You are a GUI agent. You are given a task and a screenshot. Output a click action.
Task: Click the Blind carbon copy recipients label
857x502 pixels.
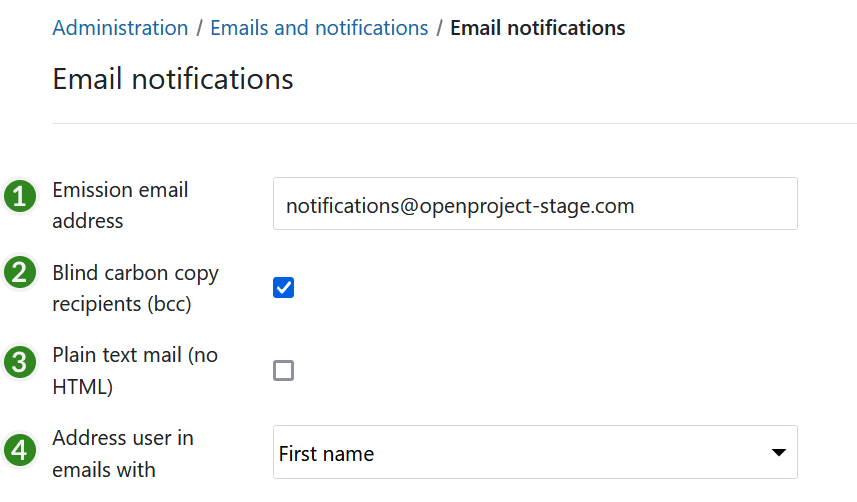(x=135, y=288)
